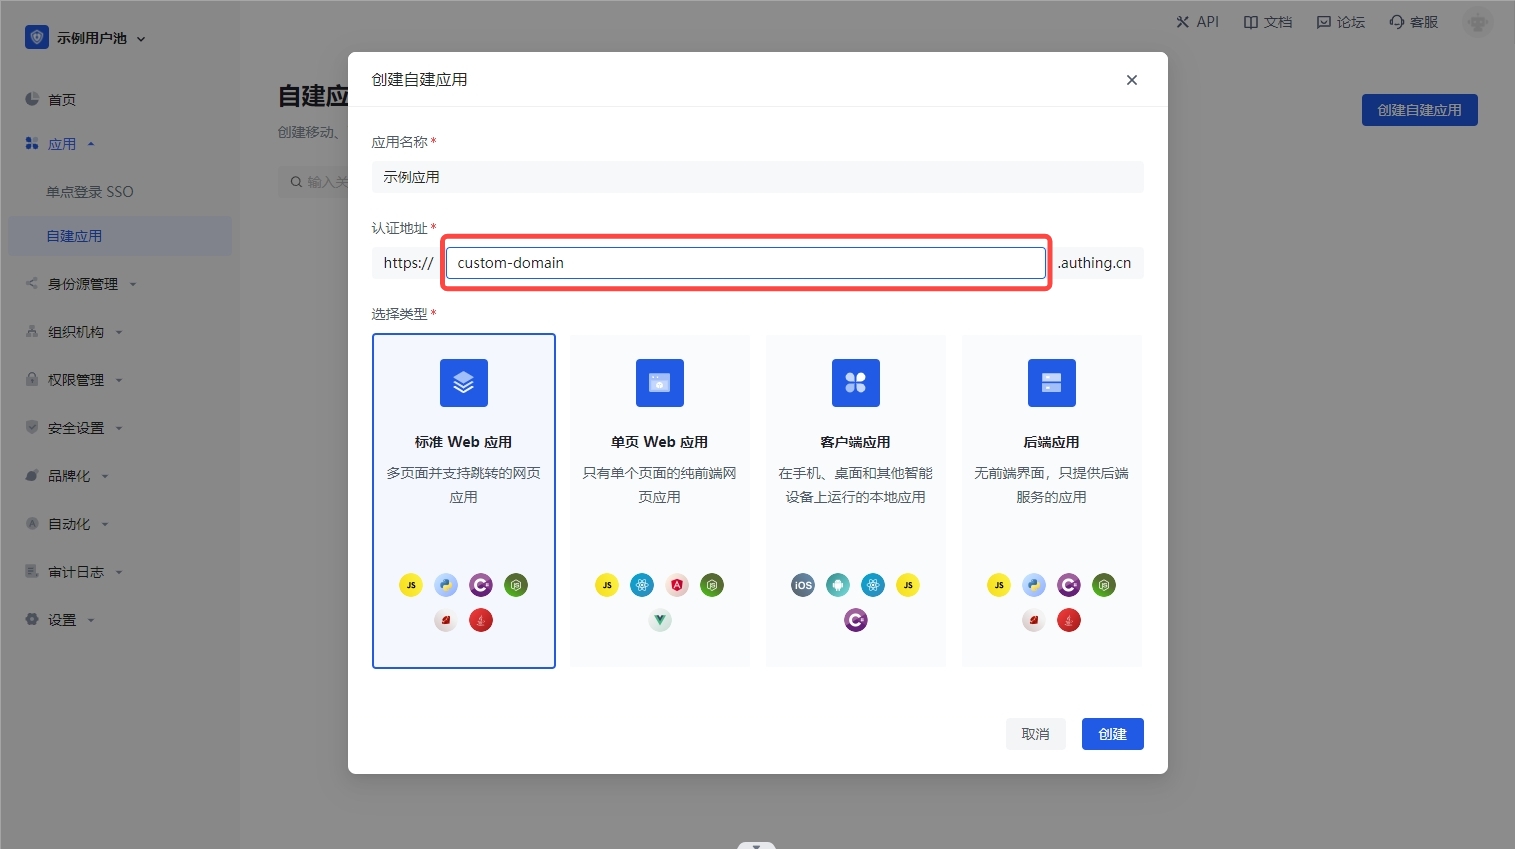
Task: Open the 单点登录 SSO menu item
Action: point(89,192)
